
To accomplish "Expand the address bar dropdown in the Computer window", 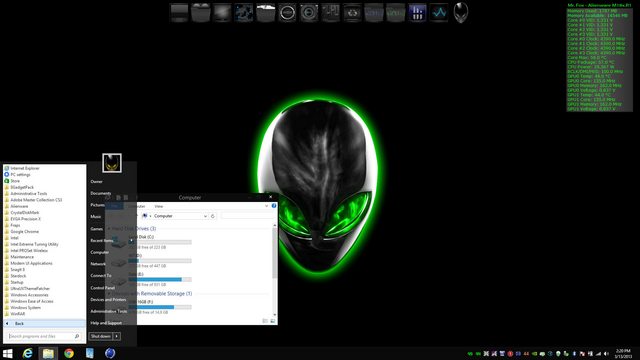I will (x=205, y=216).
